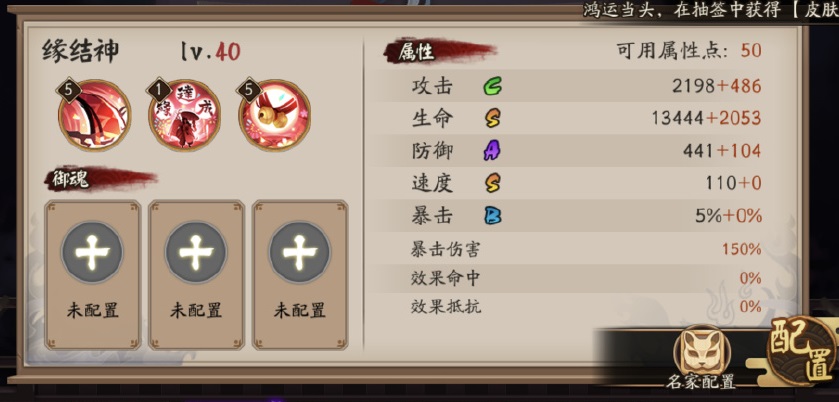Add soul in middle 未配置 slot
Screen dimensions: 839x402
(196, 275)
